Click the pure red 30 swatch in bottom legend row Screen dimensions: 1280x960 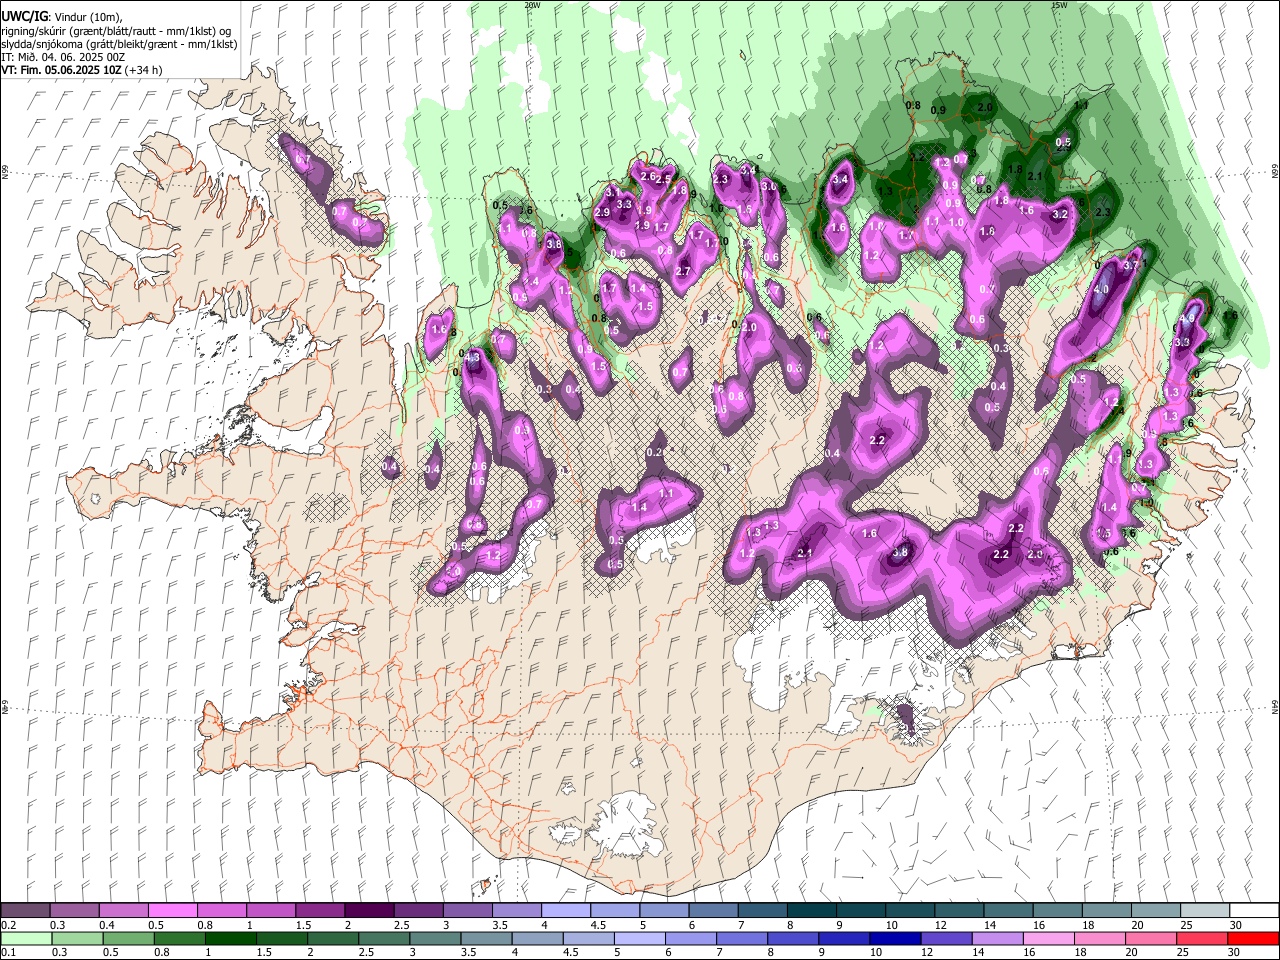point(1252,938)
